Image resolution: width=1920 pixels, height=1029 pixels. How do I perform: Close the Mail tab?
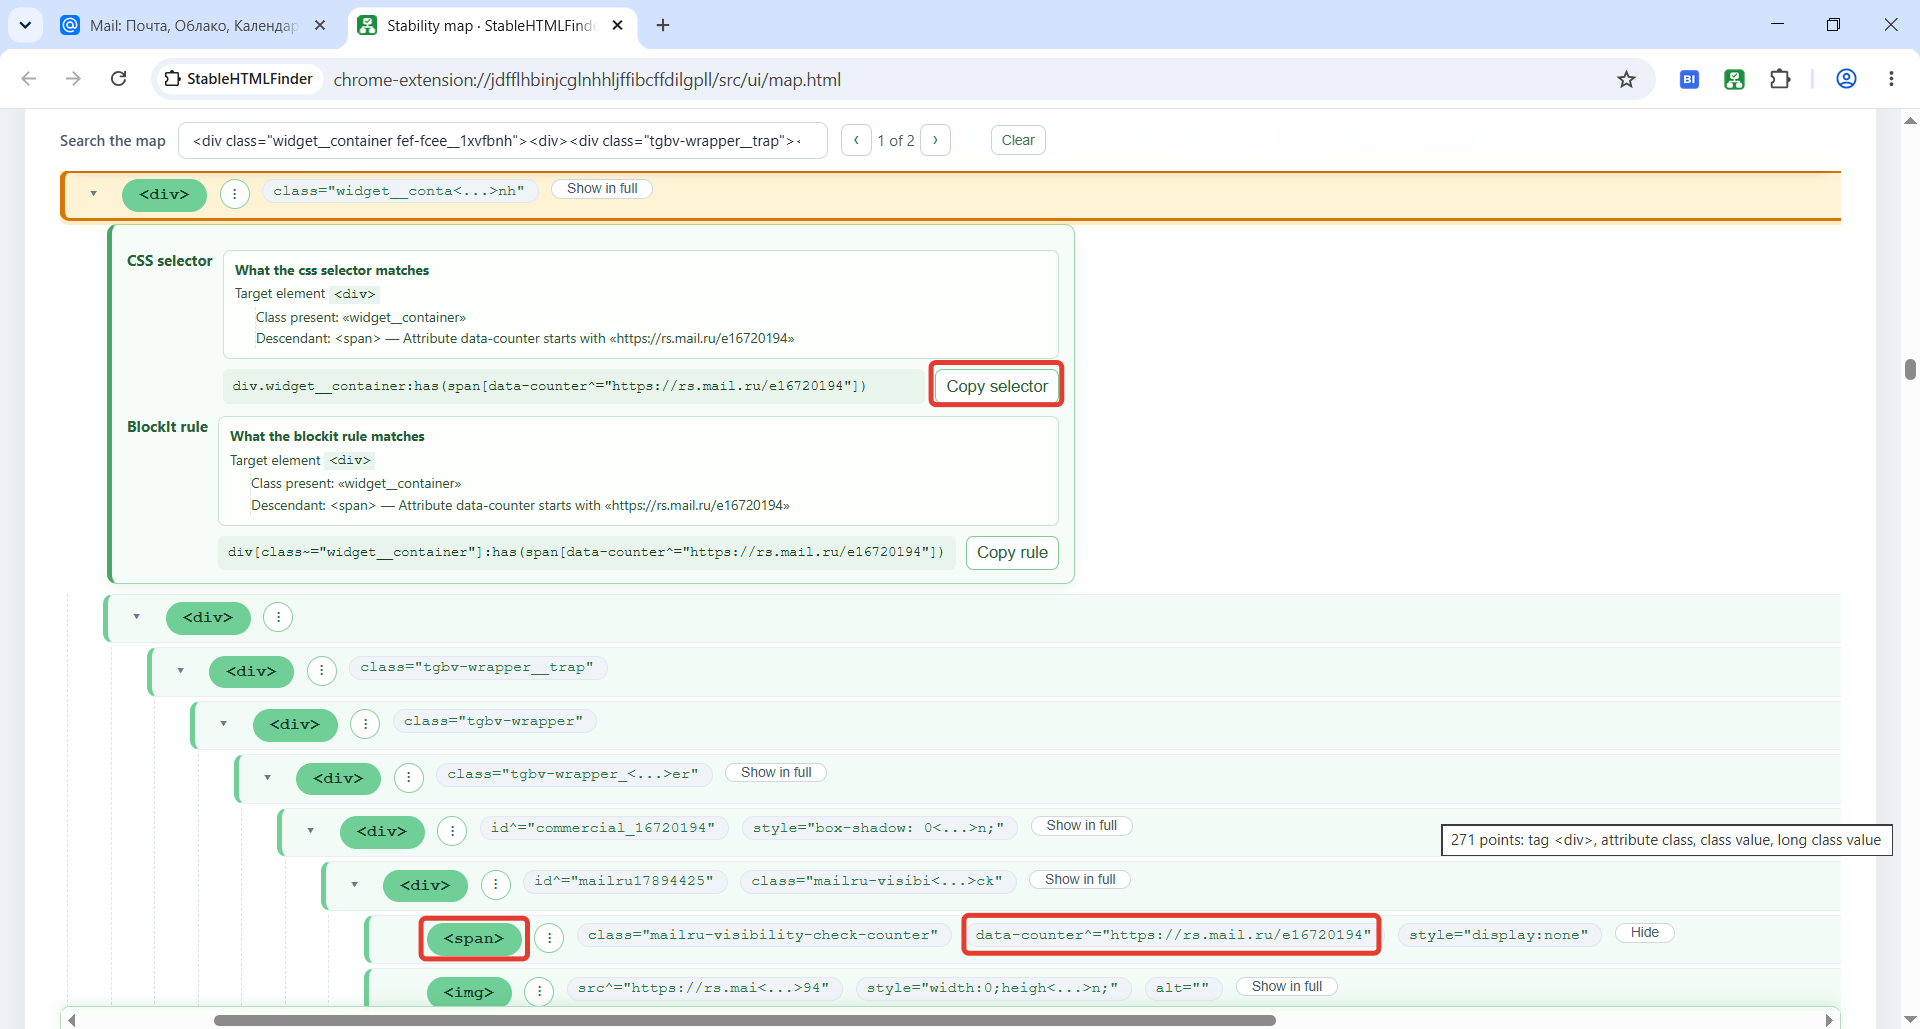pyautogui.click(x=320, y=25)
